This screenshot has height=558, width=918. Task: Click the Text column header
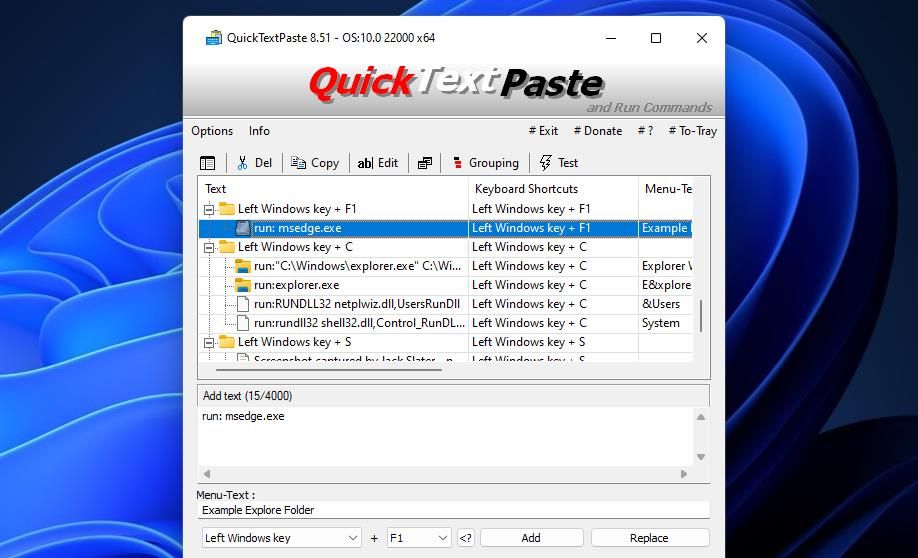[334, 189]
